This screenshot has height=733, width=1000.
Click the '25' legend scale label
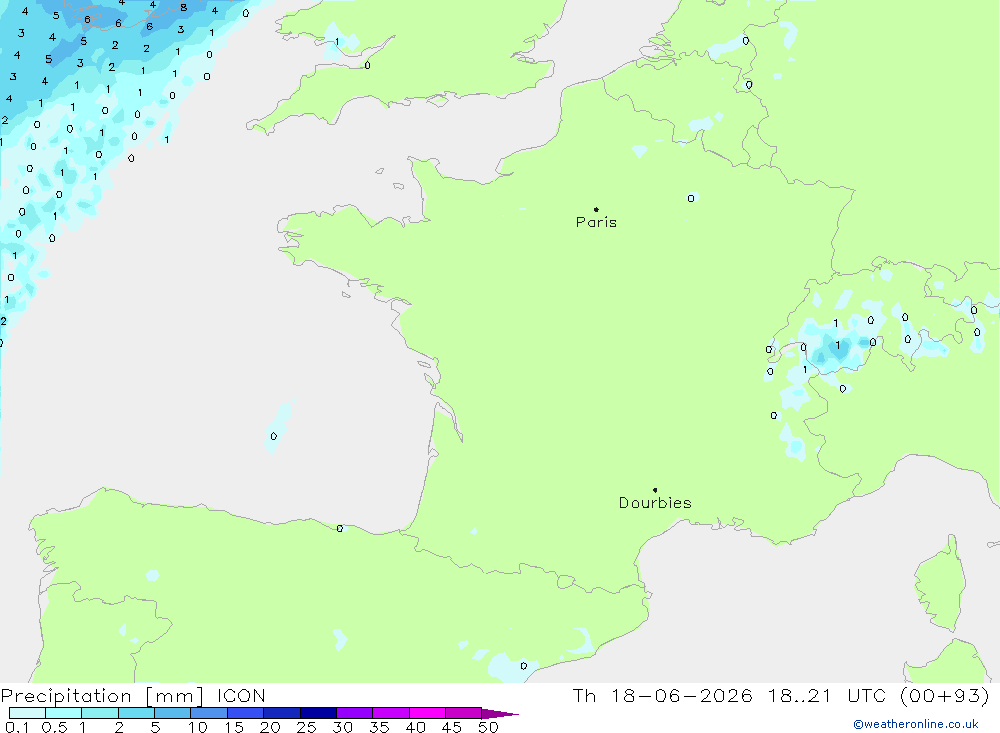tap(307, 727)
